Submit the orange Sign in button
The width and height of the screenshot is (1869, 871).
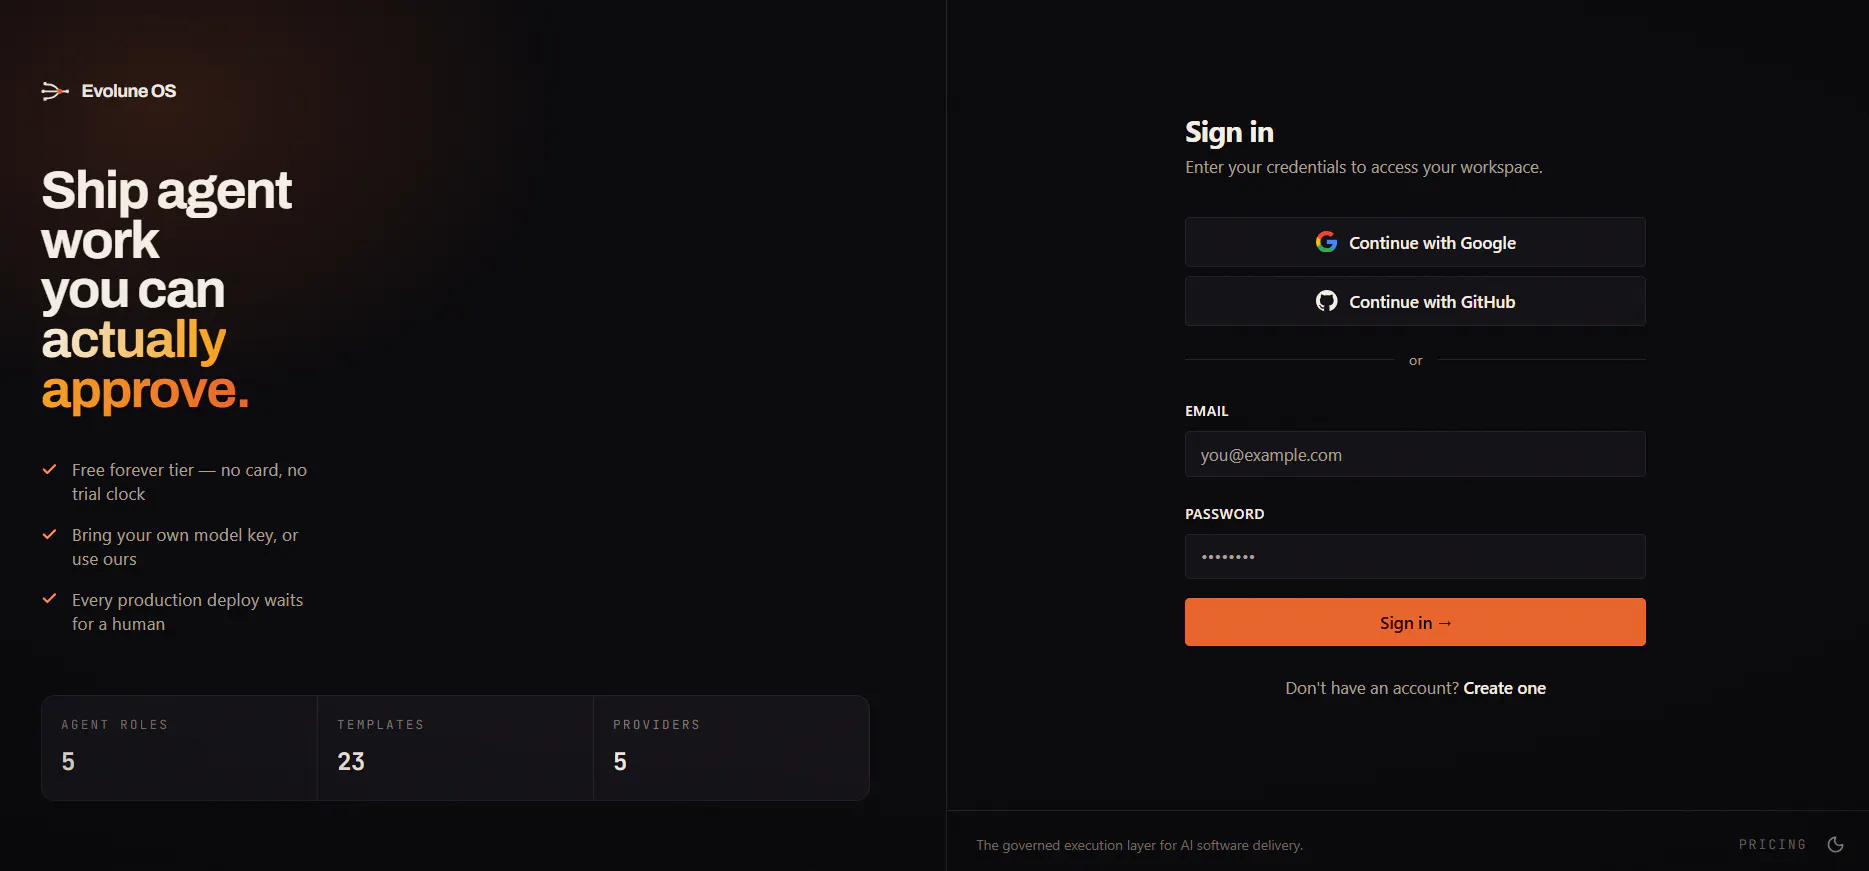point(1415,622)
